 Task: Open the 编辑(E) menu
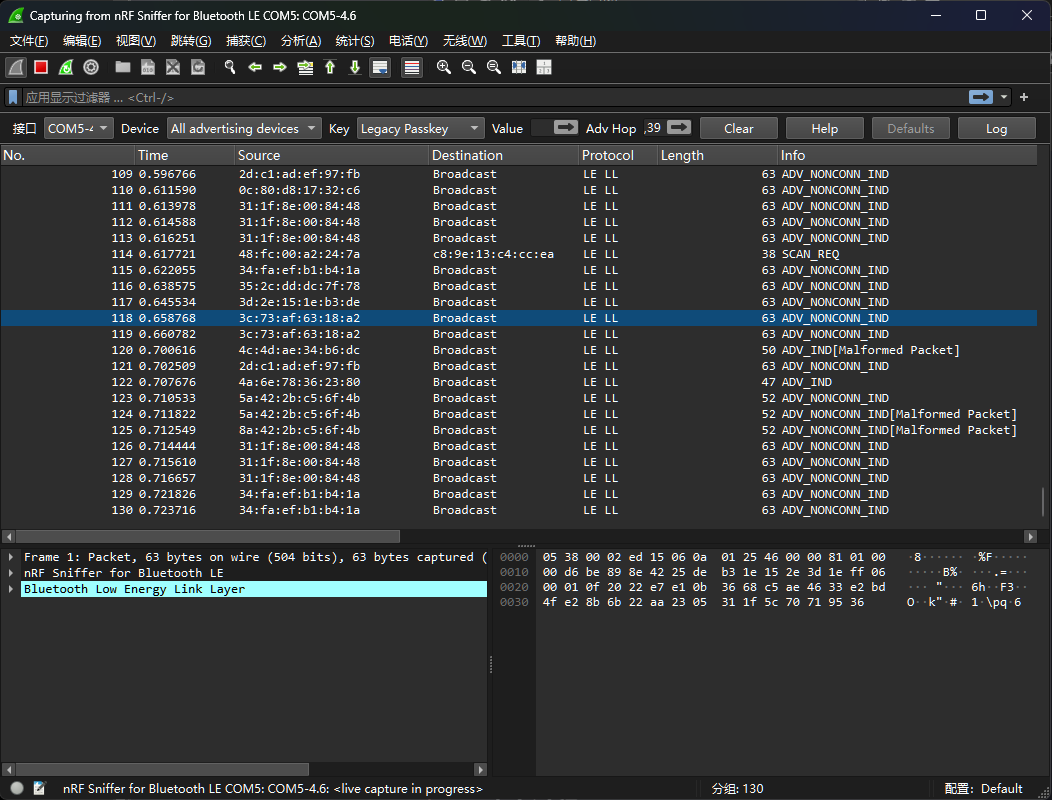point(82,41)
